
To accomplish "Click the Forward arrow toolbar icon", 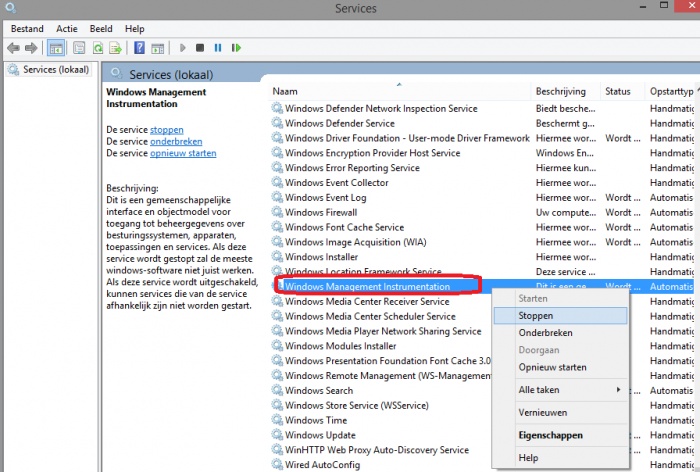I will tap(31, 48).
